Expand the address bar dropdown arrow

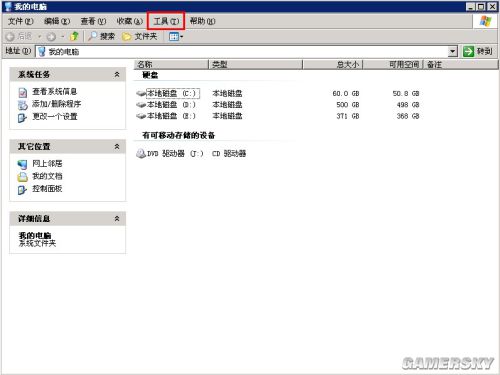[452, 52]
